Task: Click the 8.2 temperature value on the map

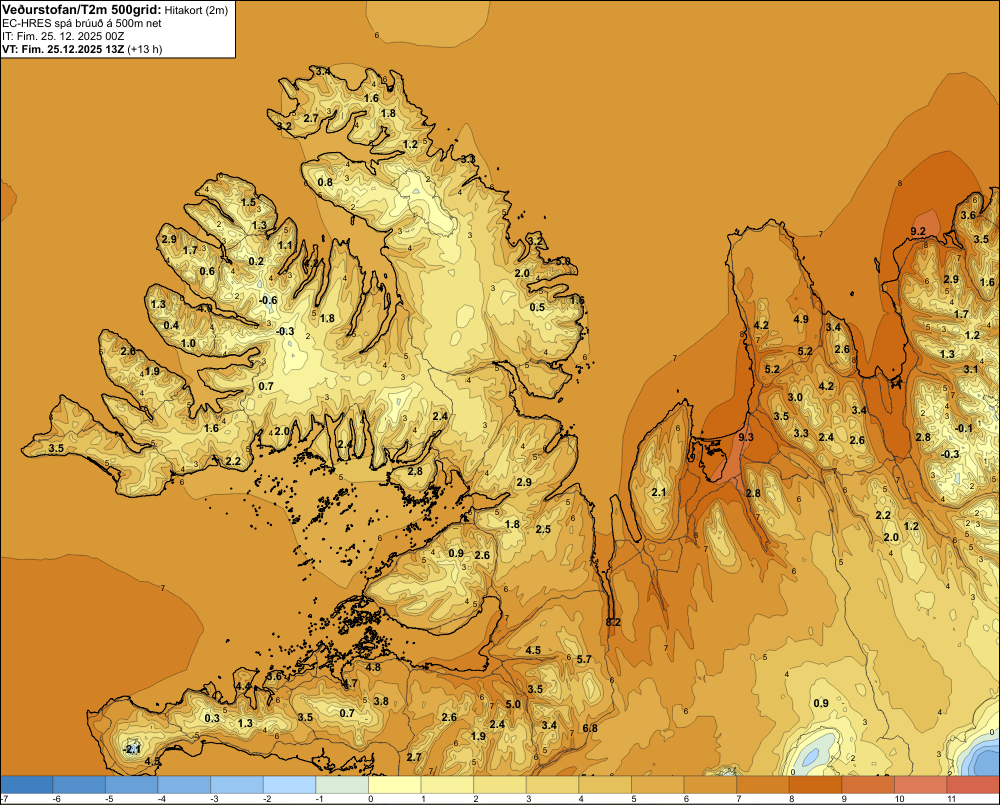Action: 613,621
